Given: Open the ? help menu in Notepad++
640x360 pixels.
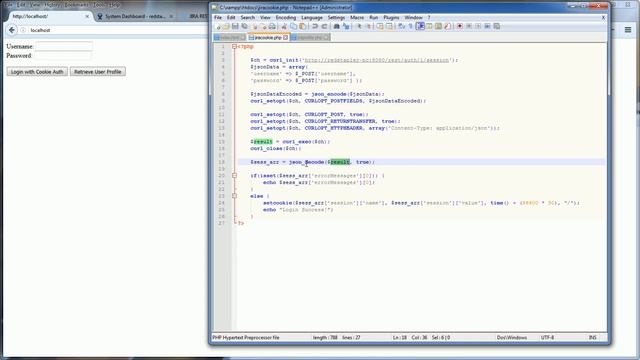Looking at the screenshot, I should click(429, 18).
